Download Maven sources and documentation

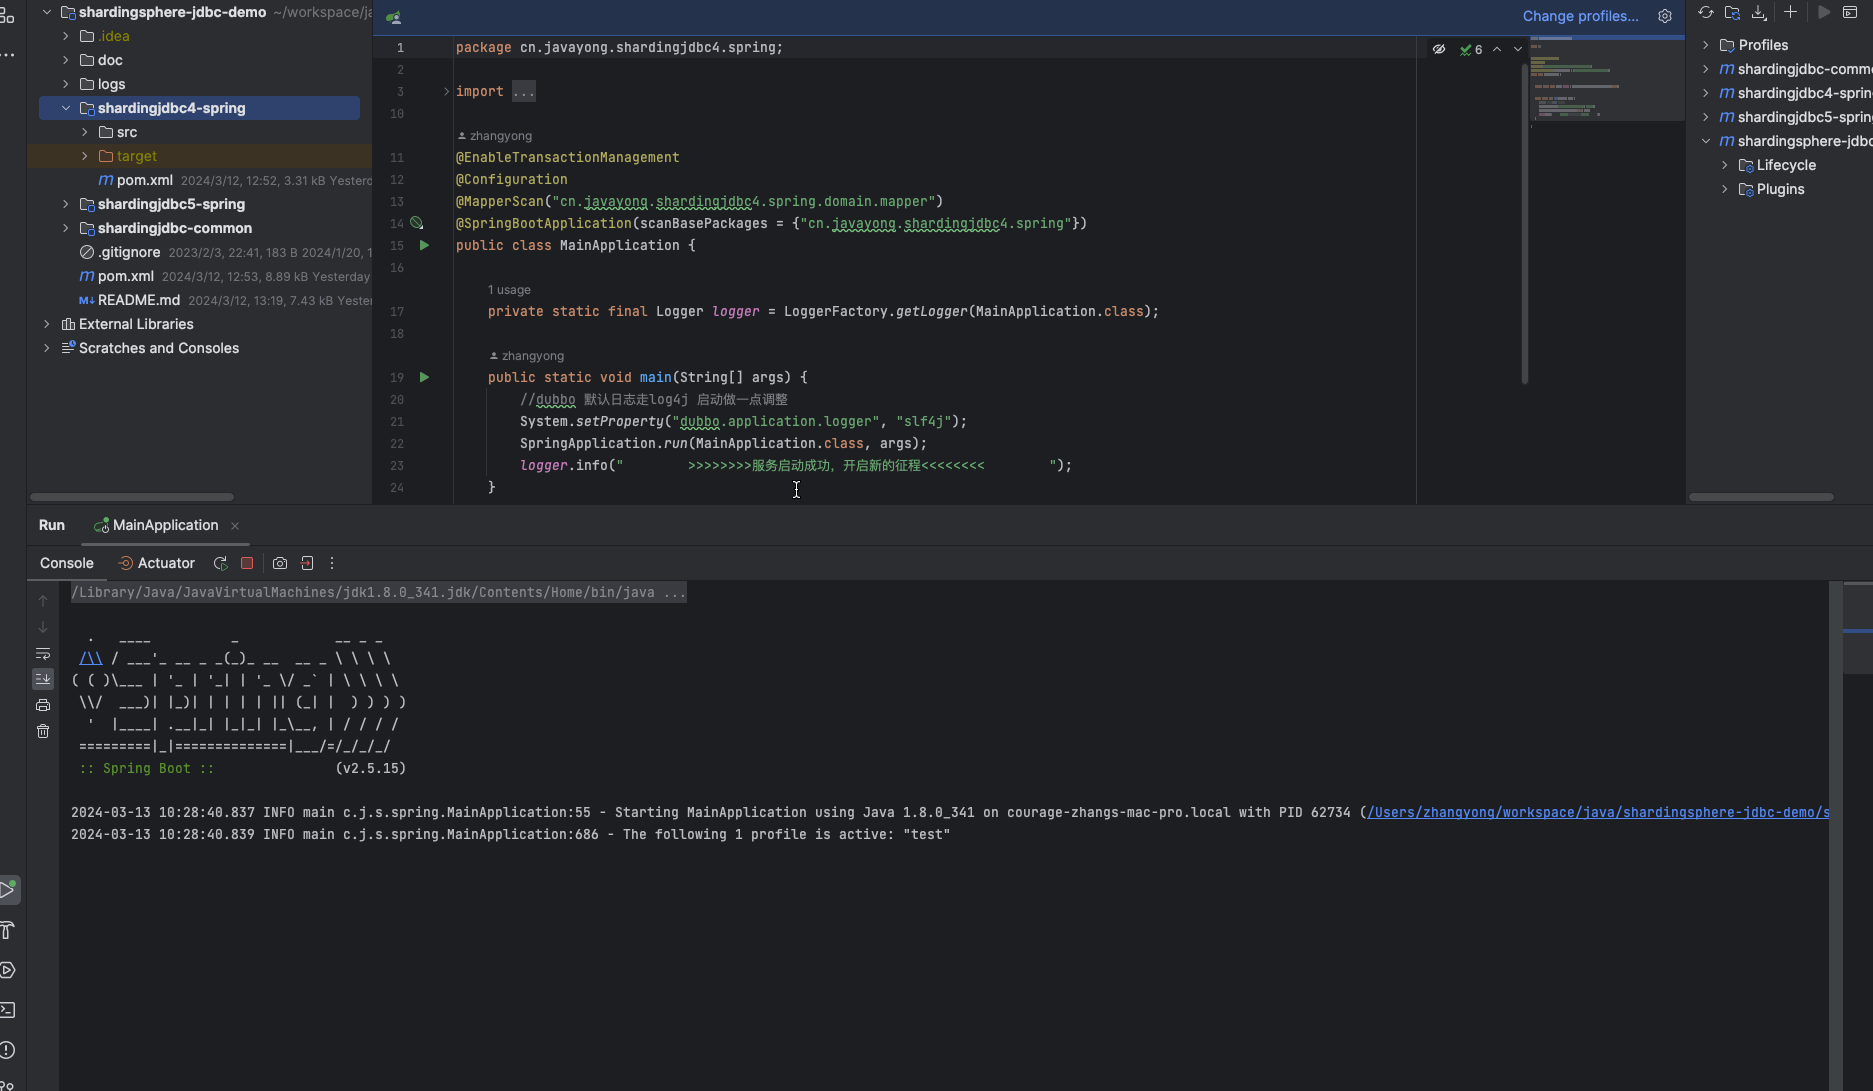(1759, 13)
